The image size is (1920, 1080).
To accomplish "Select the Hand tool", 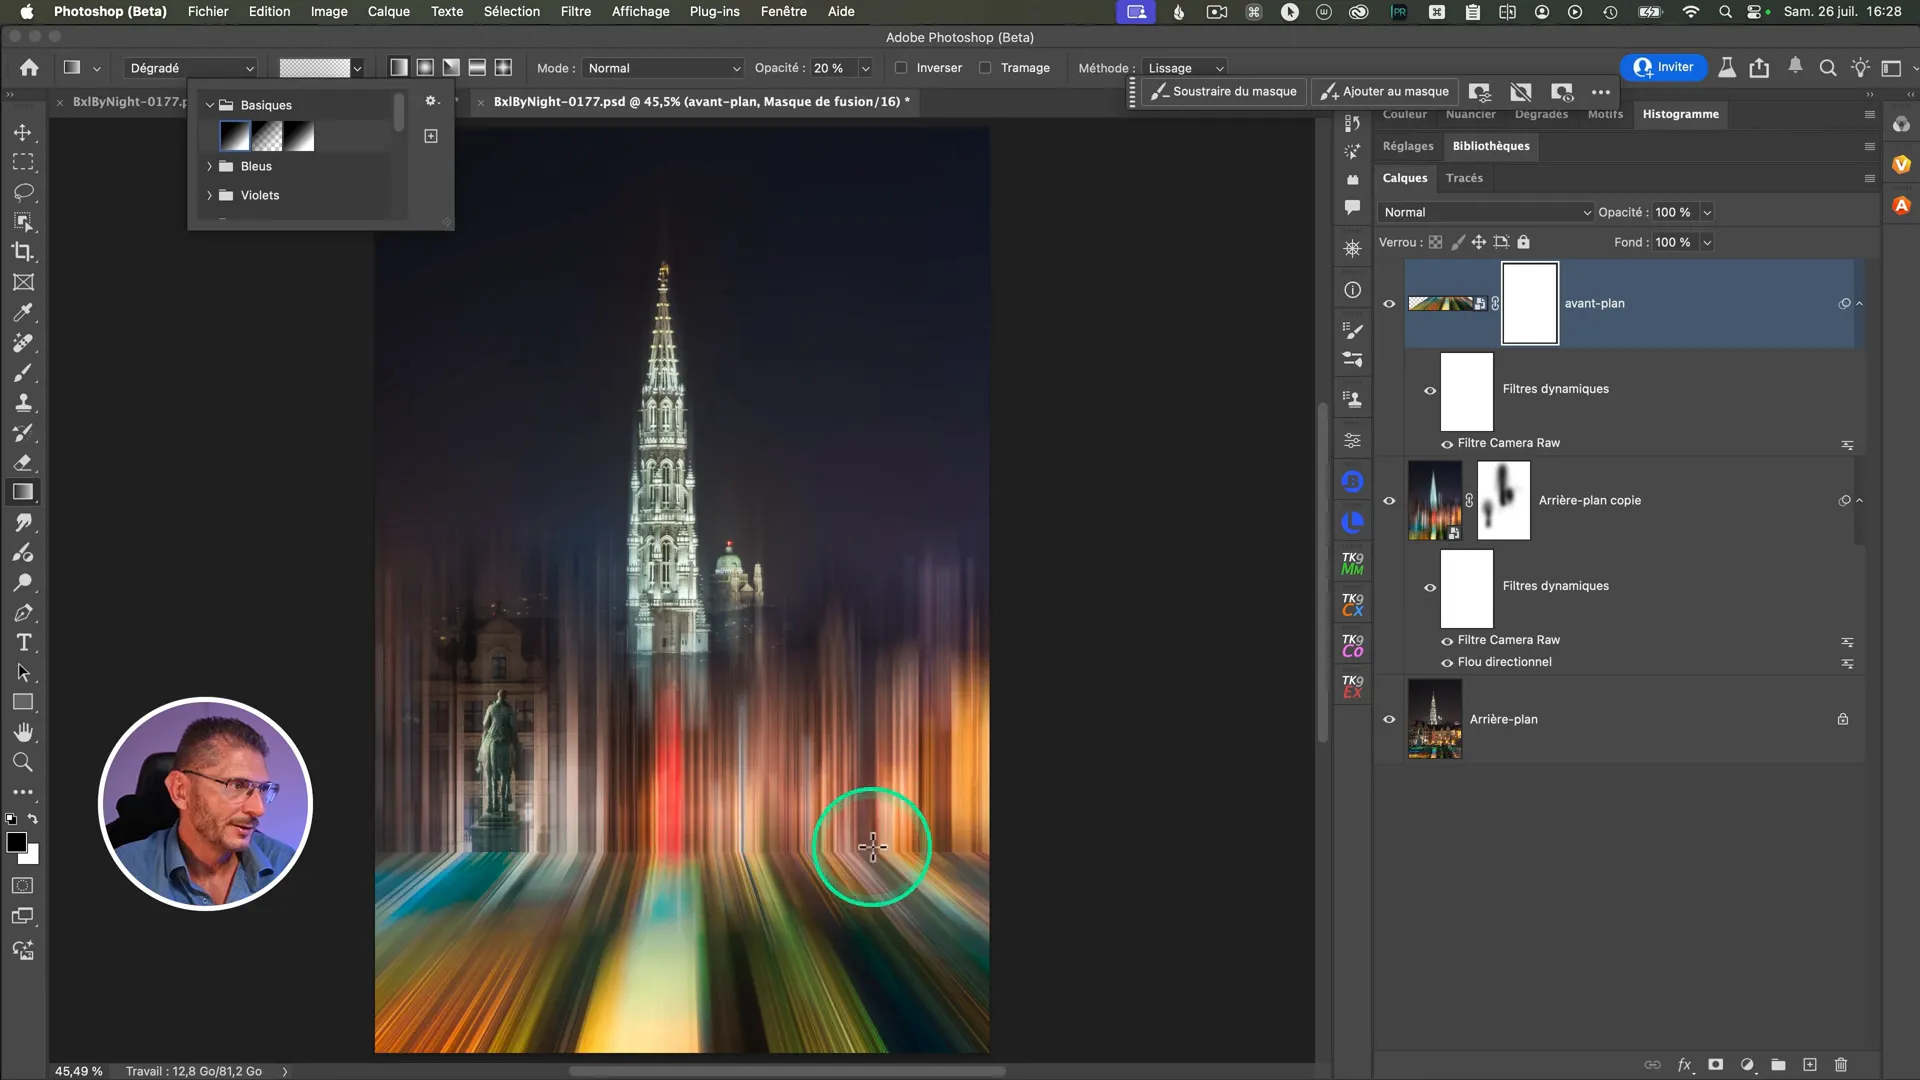I will 23,732.
